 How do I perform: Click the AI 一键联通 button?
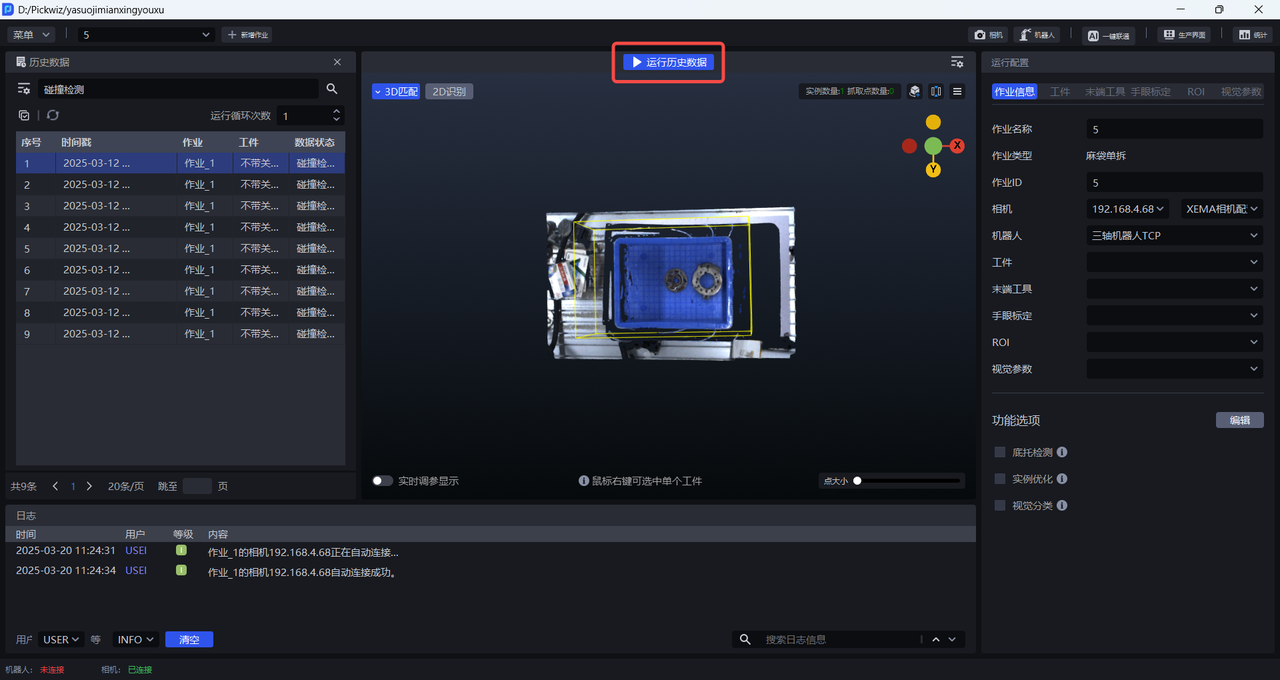(x=1108, y=35)
